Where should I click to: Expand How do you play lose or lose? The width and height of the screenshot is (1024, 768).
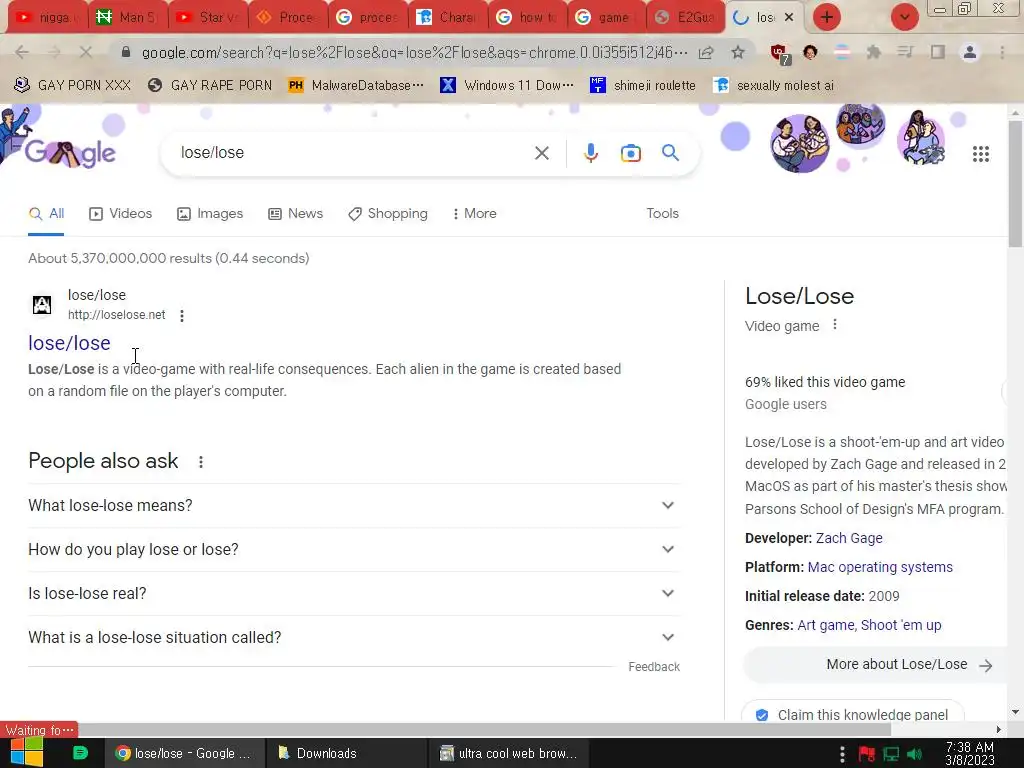354,549
